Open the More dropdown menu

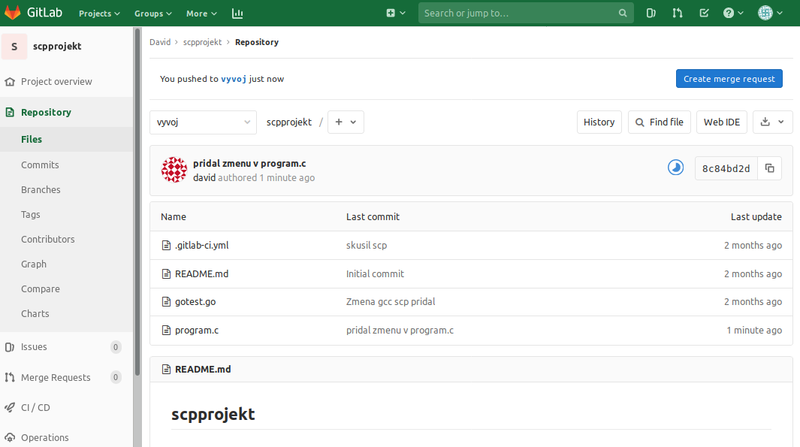coord(201,14)
